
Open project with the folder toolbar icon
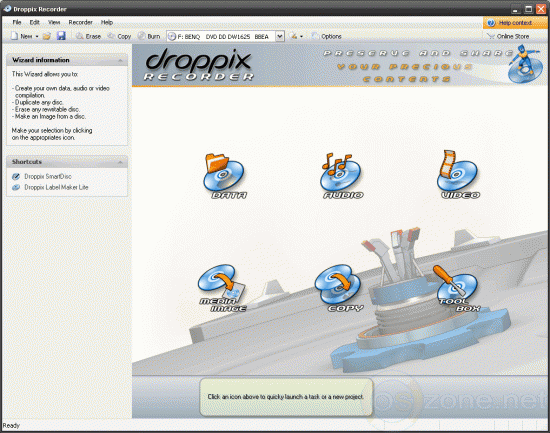coord(47,36)
